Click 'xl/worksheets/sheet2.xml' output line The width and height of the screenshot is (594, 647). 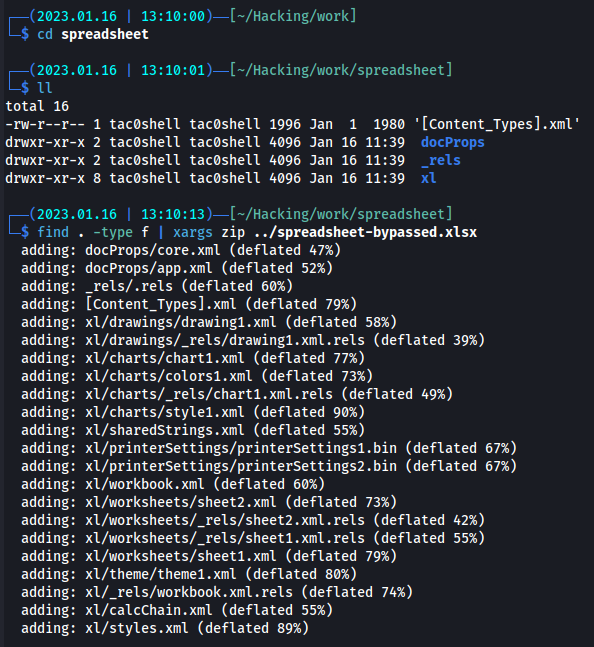pyautogui.click(x=209, y=502)
